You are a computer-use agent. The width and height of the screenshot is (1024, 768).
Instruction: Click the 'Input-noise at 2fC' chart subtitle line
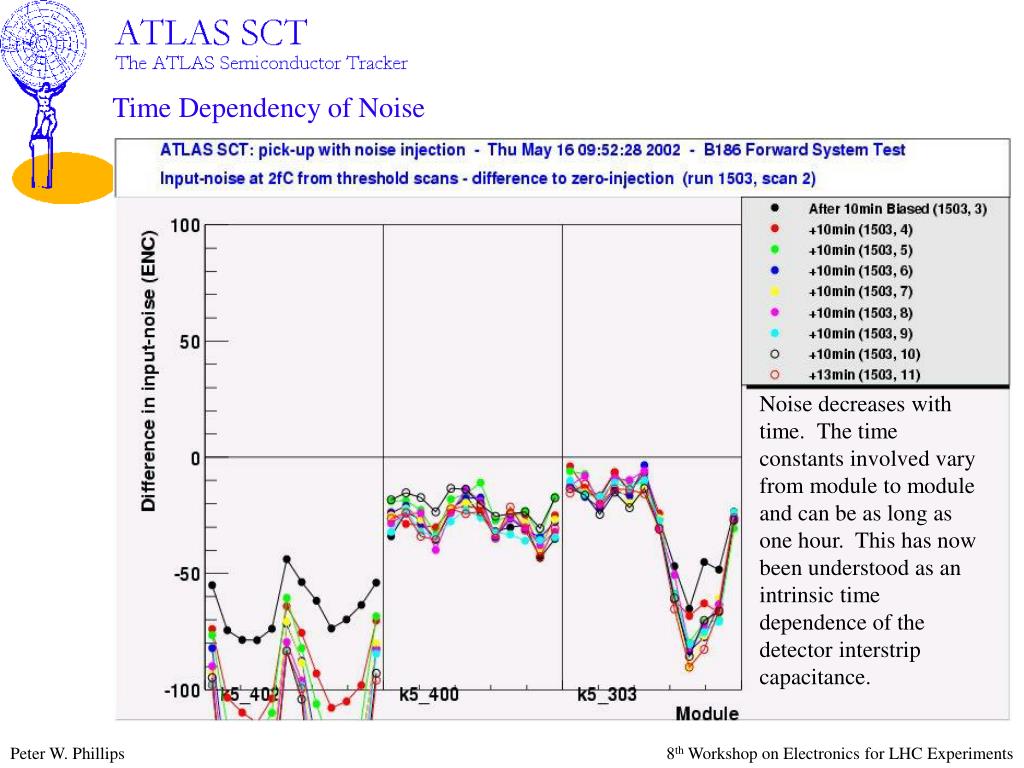[487, 178]
